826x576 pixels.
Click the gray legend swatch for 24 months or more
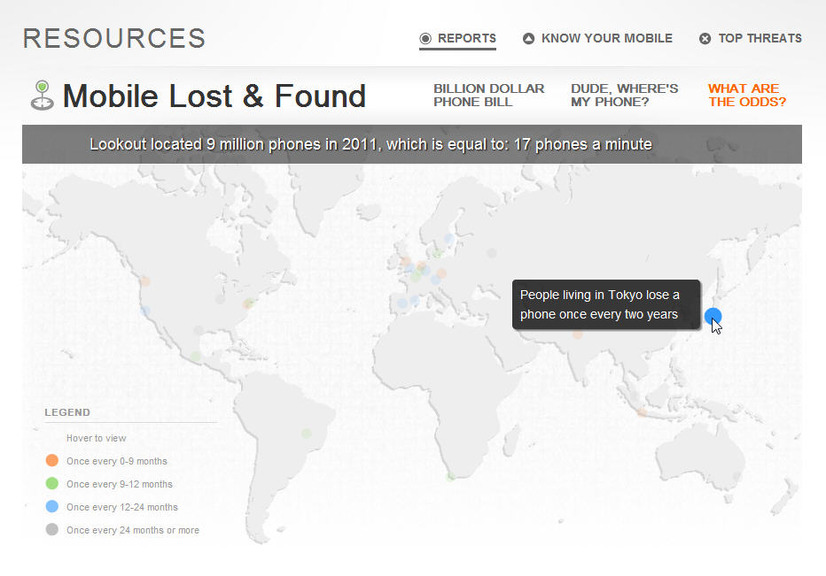52,530
